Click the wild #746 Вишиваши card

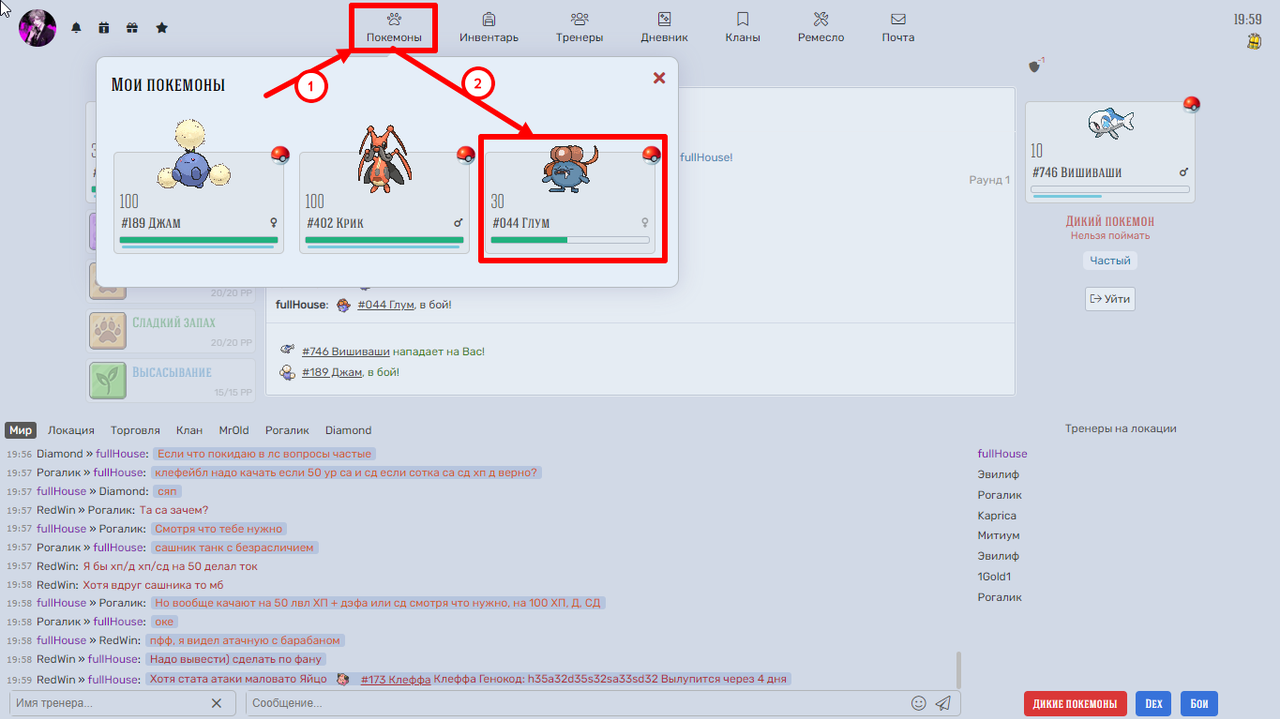click(x=1110, y=151)
